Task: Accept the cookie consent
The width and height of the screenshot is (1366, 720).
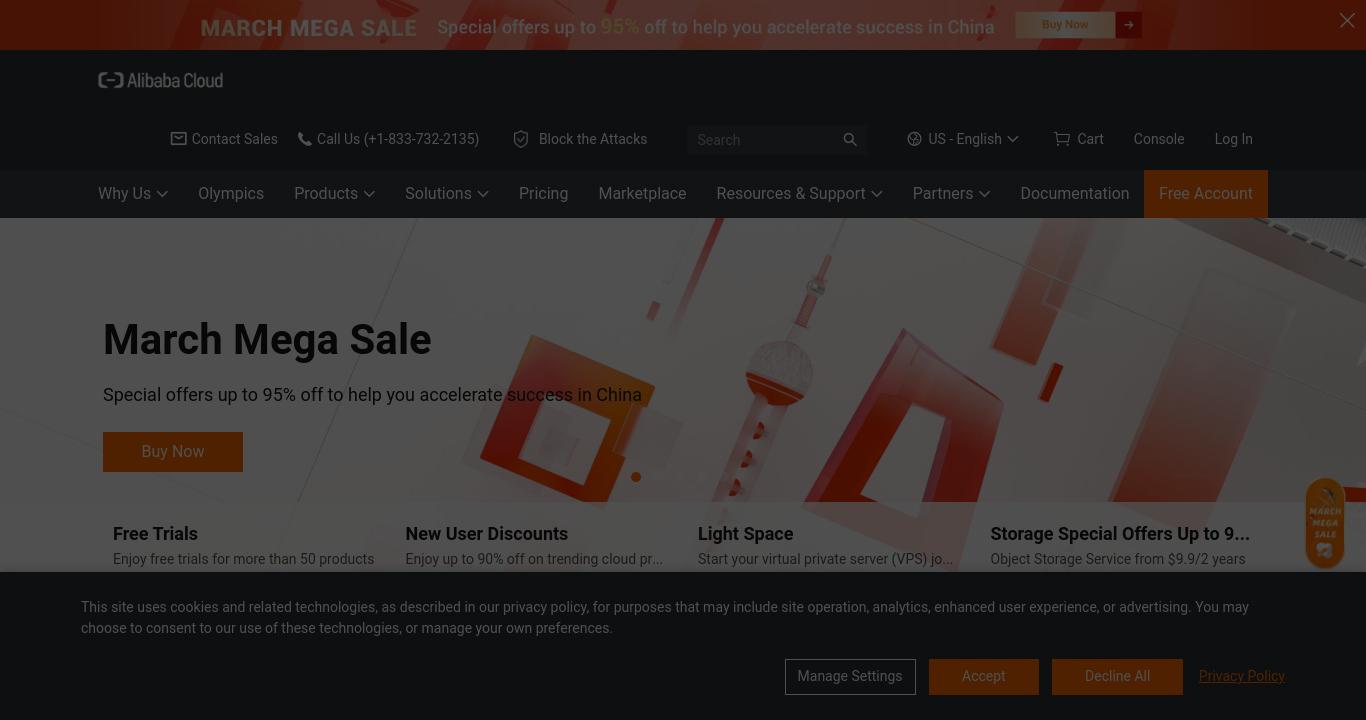Action: pyautogui.click(x=984, y=677)
